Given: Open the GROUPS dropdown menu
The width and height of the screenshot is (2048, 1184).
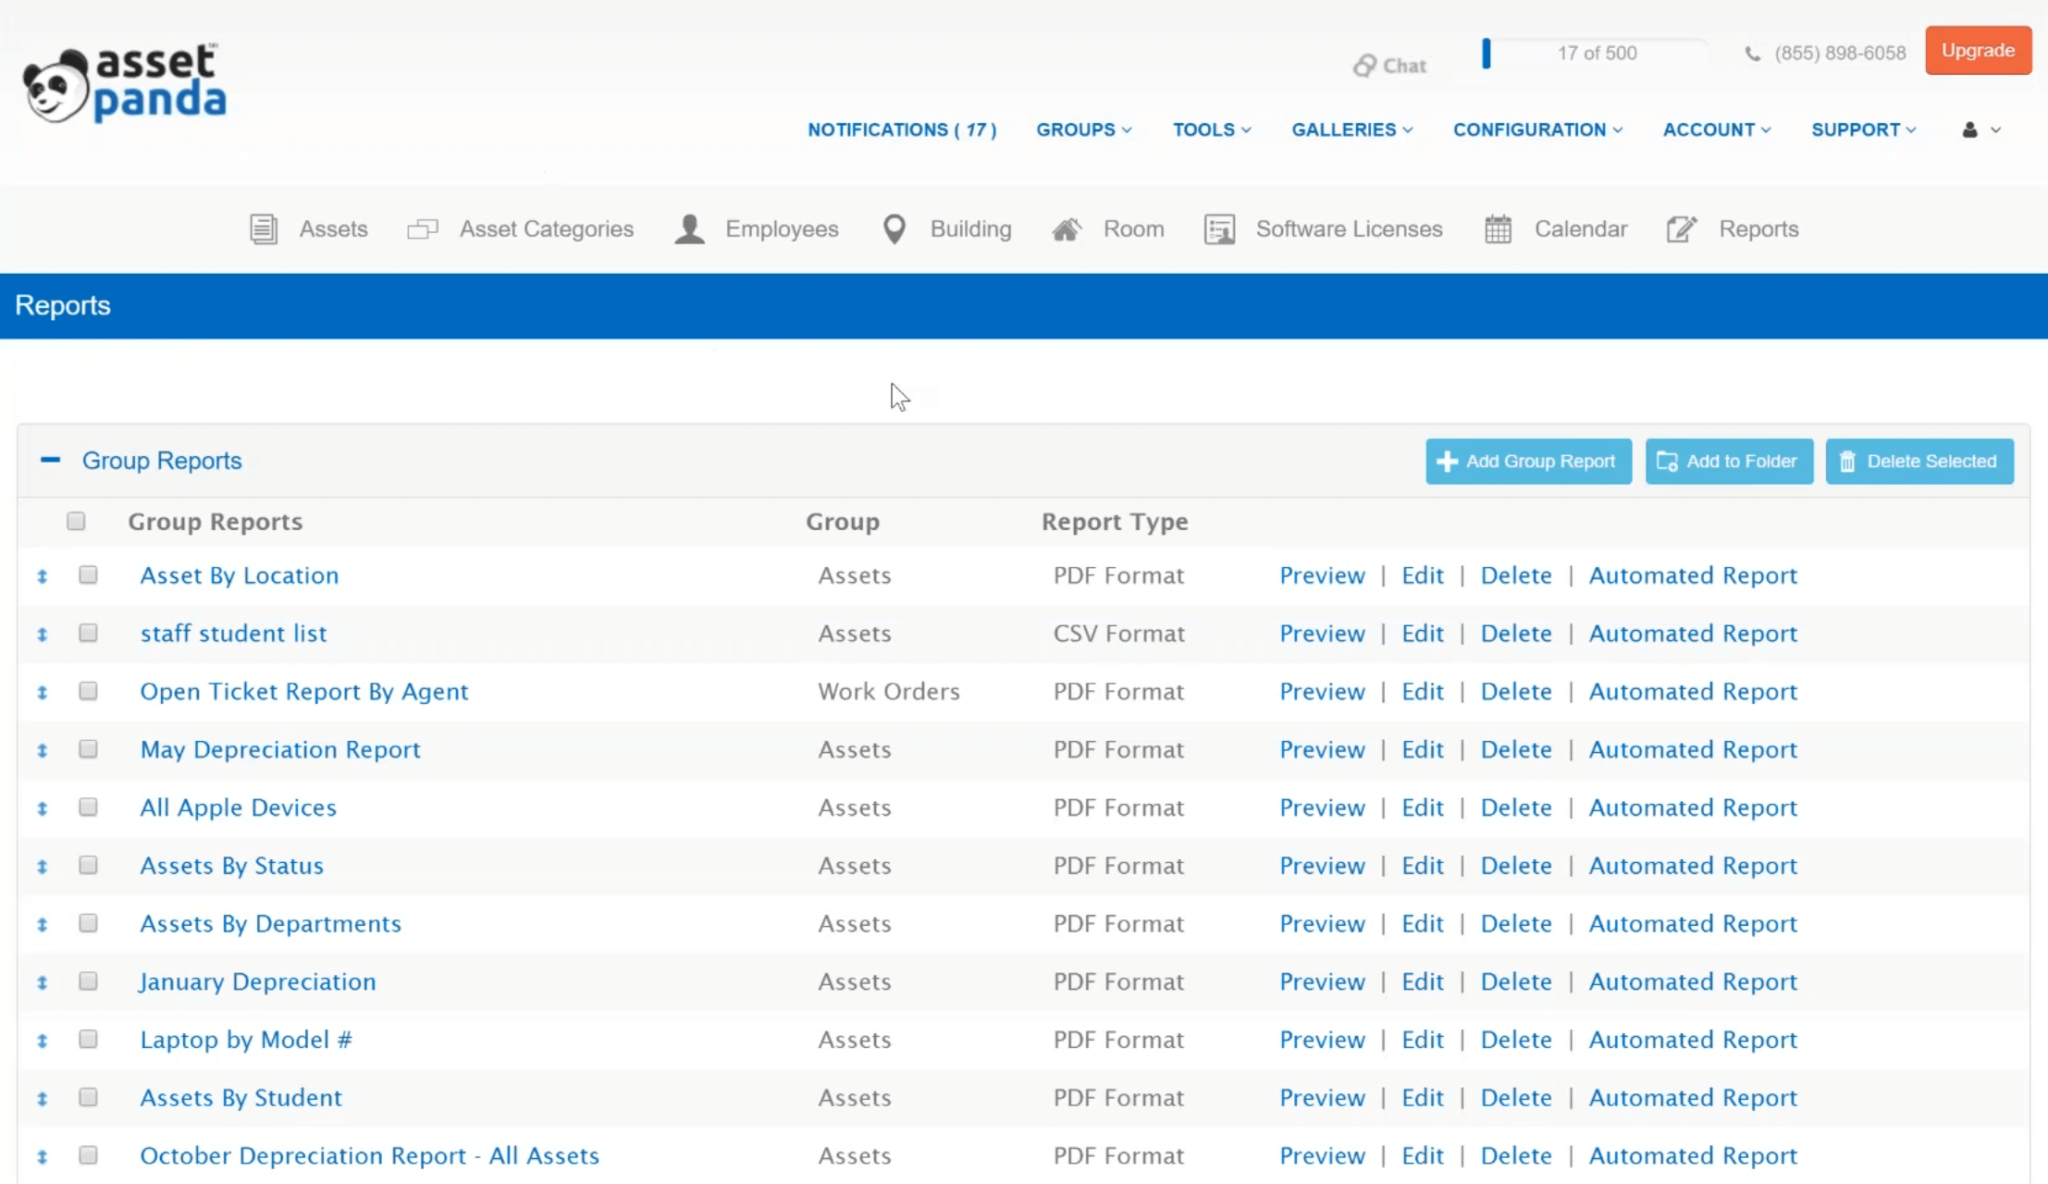Looking at the screenshot, I should click(1083, 130).
